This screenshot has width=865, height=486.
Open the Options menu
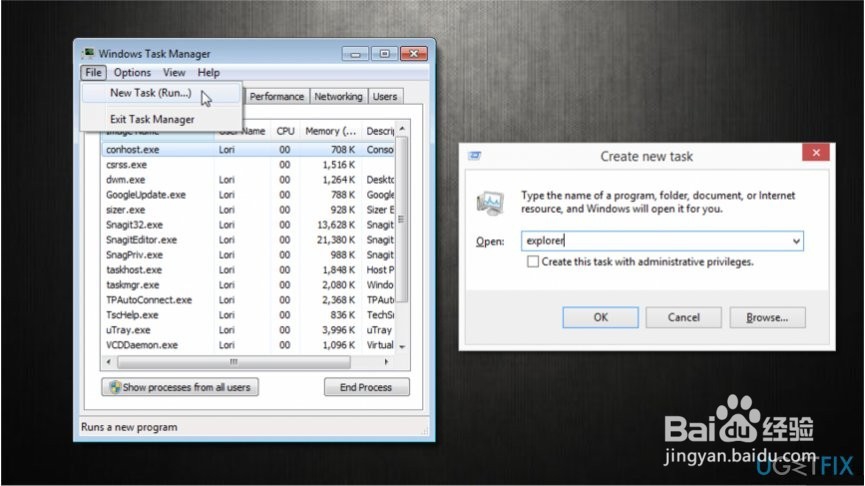132,72
